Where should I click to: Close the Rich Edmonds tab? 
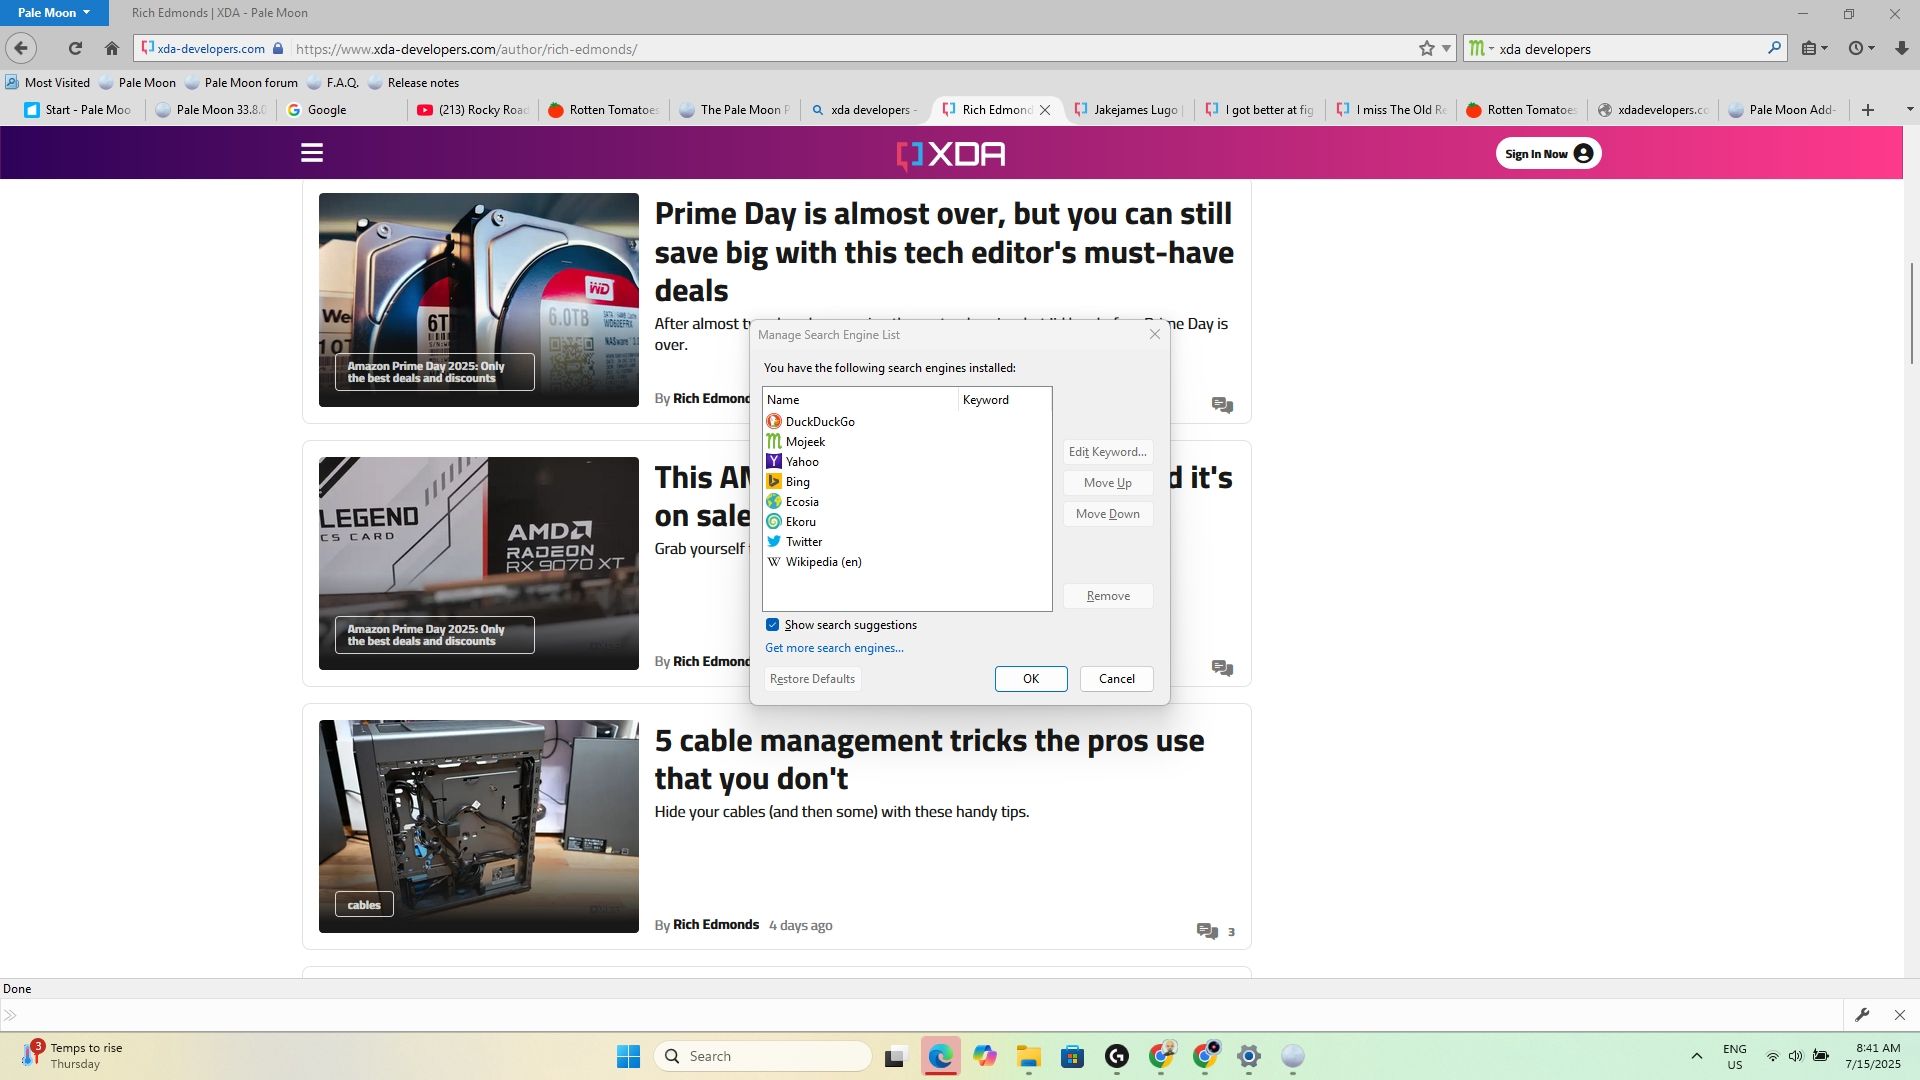point(1045,110)
